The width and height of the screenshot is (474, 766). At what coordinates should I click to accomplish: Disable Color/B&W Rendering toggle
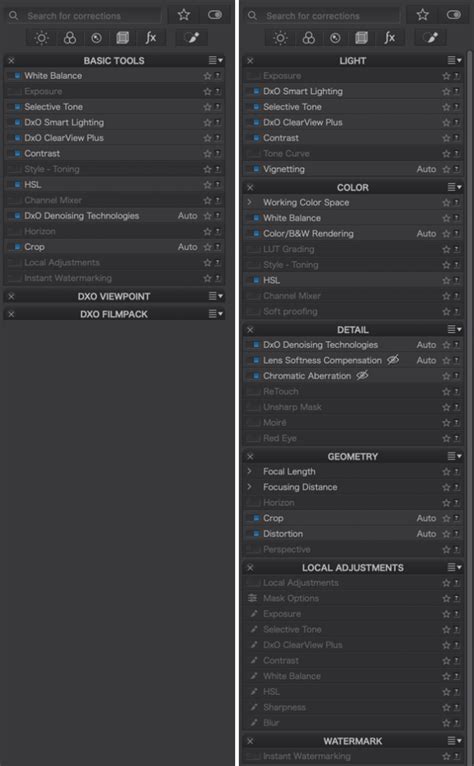click(x=253, y=234)
